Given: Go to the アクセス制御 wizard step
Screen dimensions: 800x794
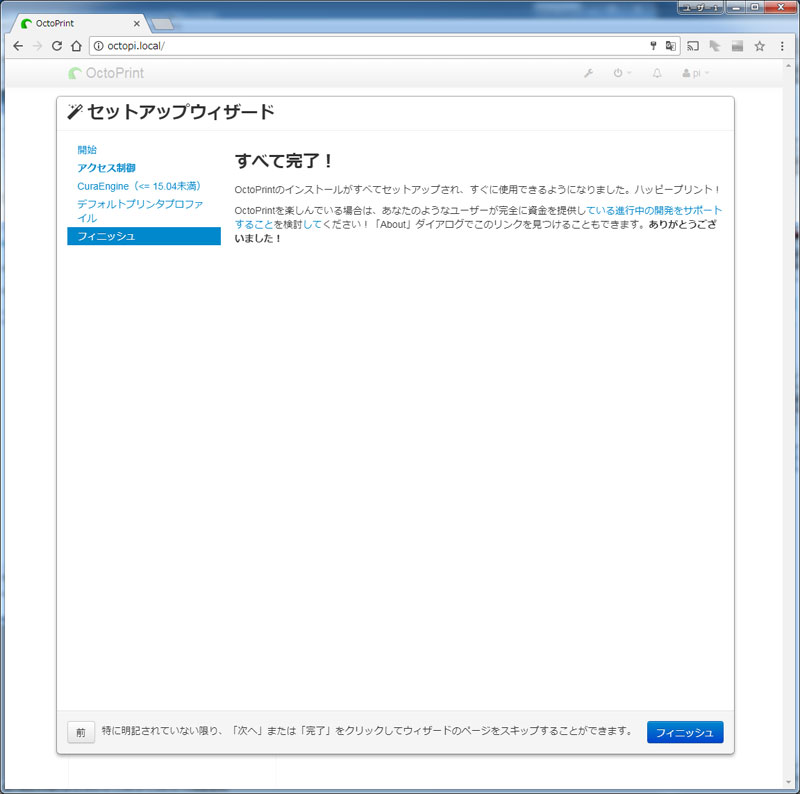Looking at the screenshot, I should pos(106,167).
